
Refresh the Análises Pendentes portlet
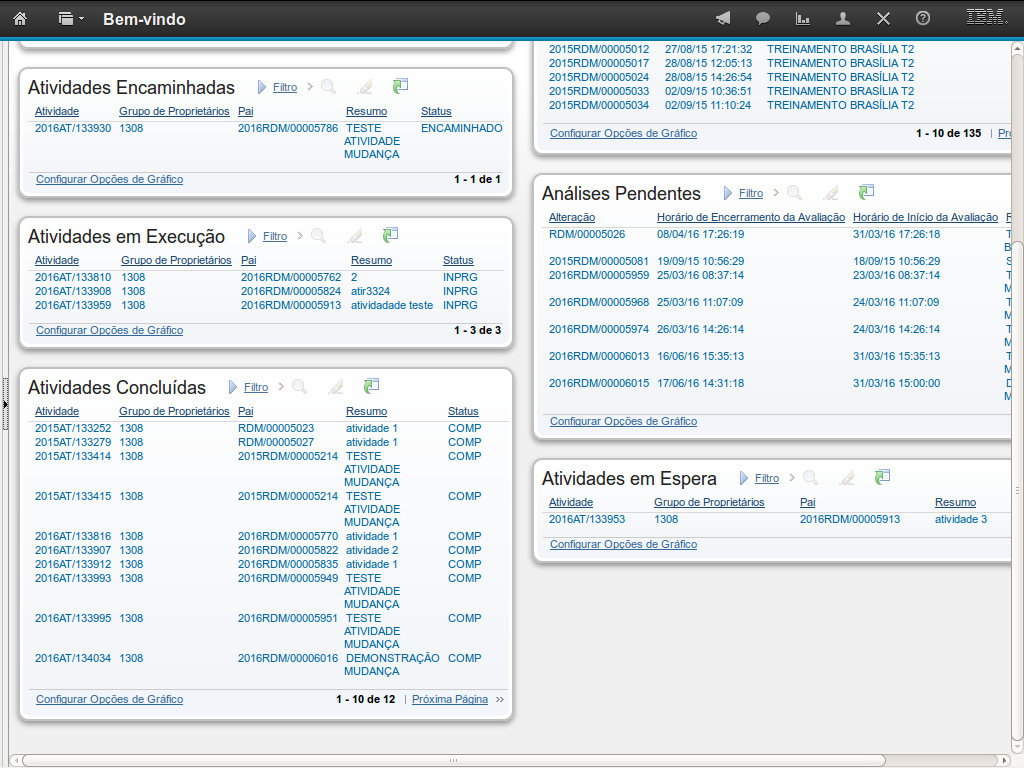[866, 192]
